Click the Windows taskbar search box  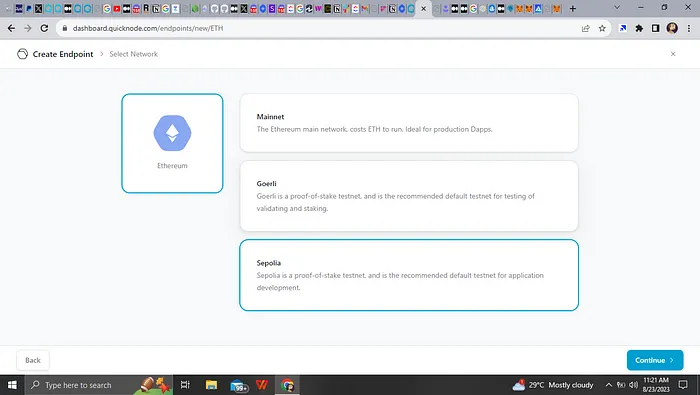pos(98,385)
